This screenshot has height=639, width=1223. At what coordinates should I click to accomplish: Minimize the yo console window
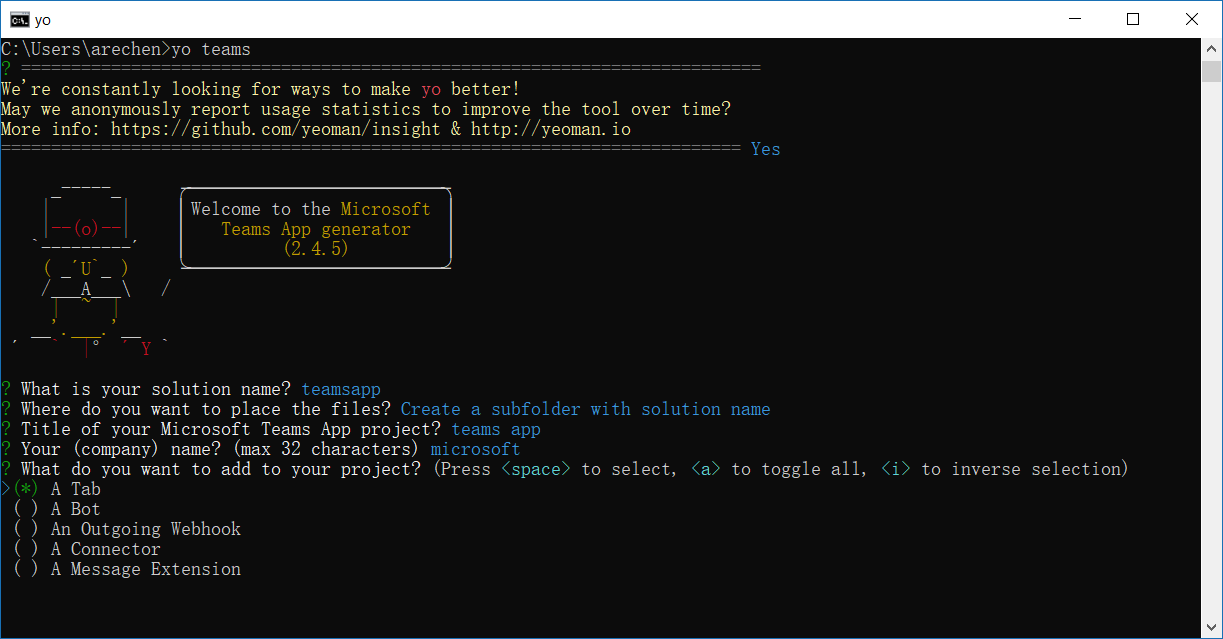(1074, 19)
